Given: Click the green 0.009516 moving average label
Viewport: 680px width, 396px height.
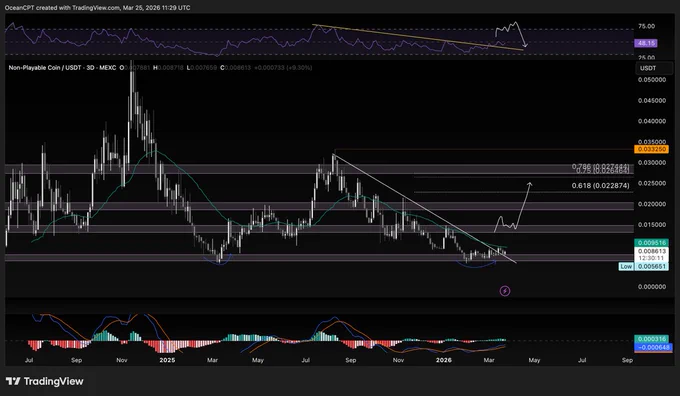Looking at the screenshot, I should pyautogui.click(x=651, y=243).
